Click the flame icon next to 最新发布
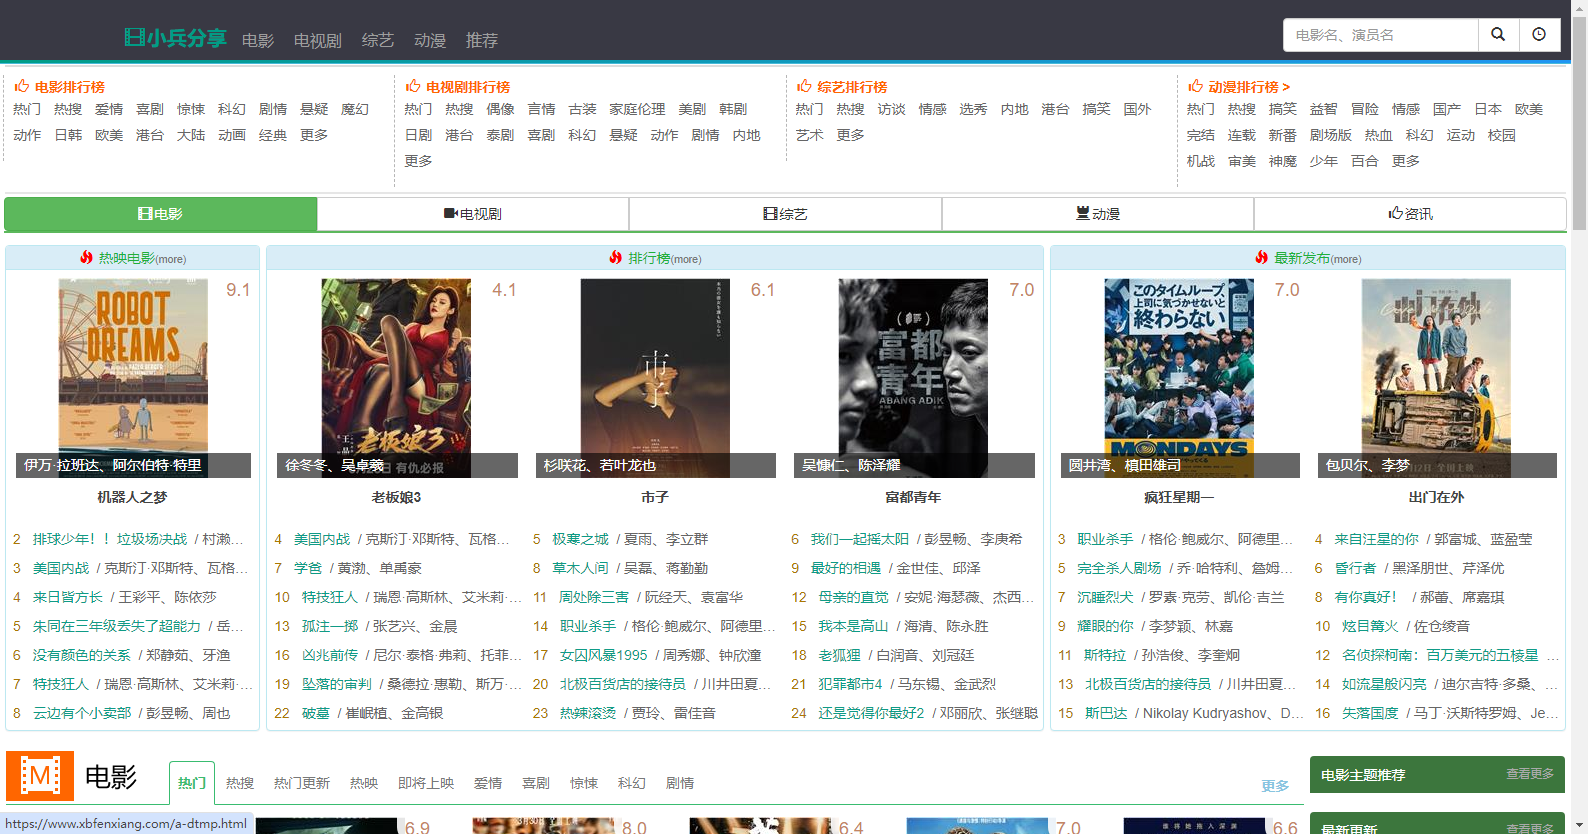 [x=1262, y=258]
